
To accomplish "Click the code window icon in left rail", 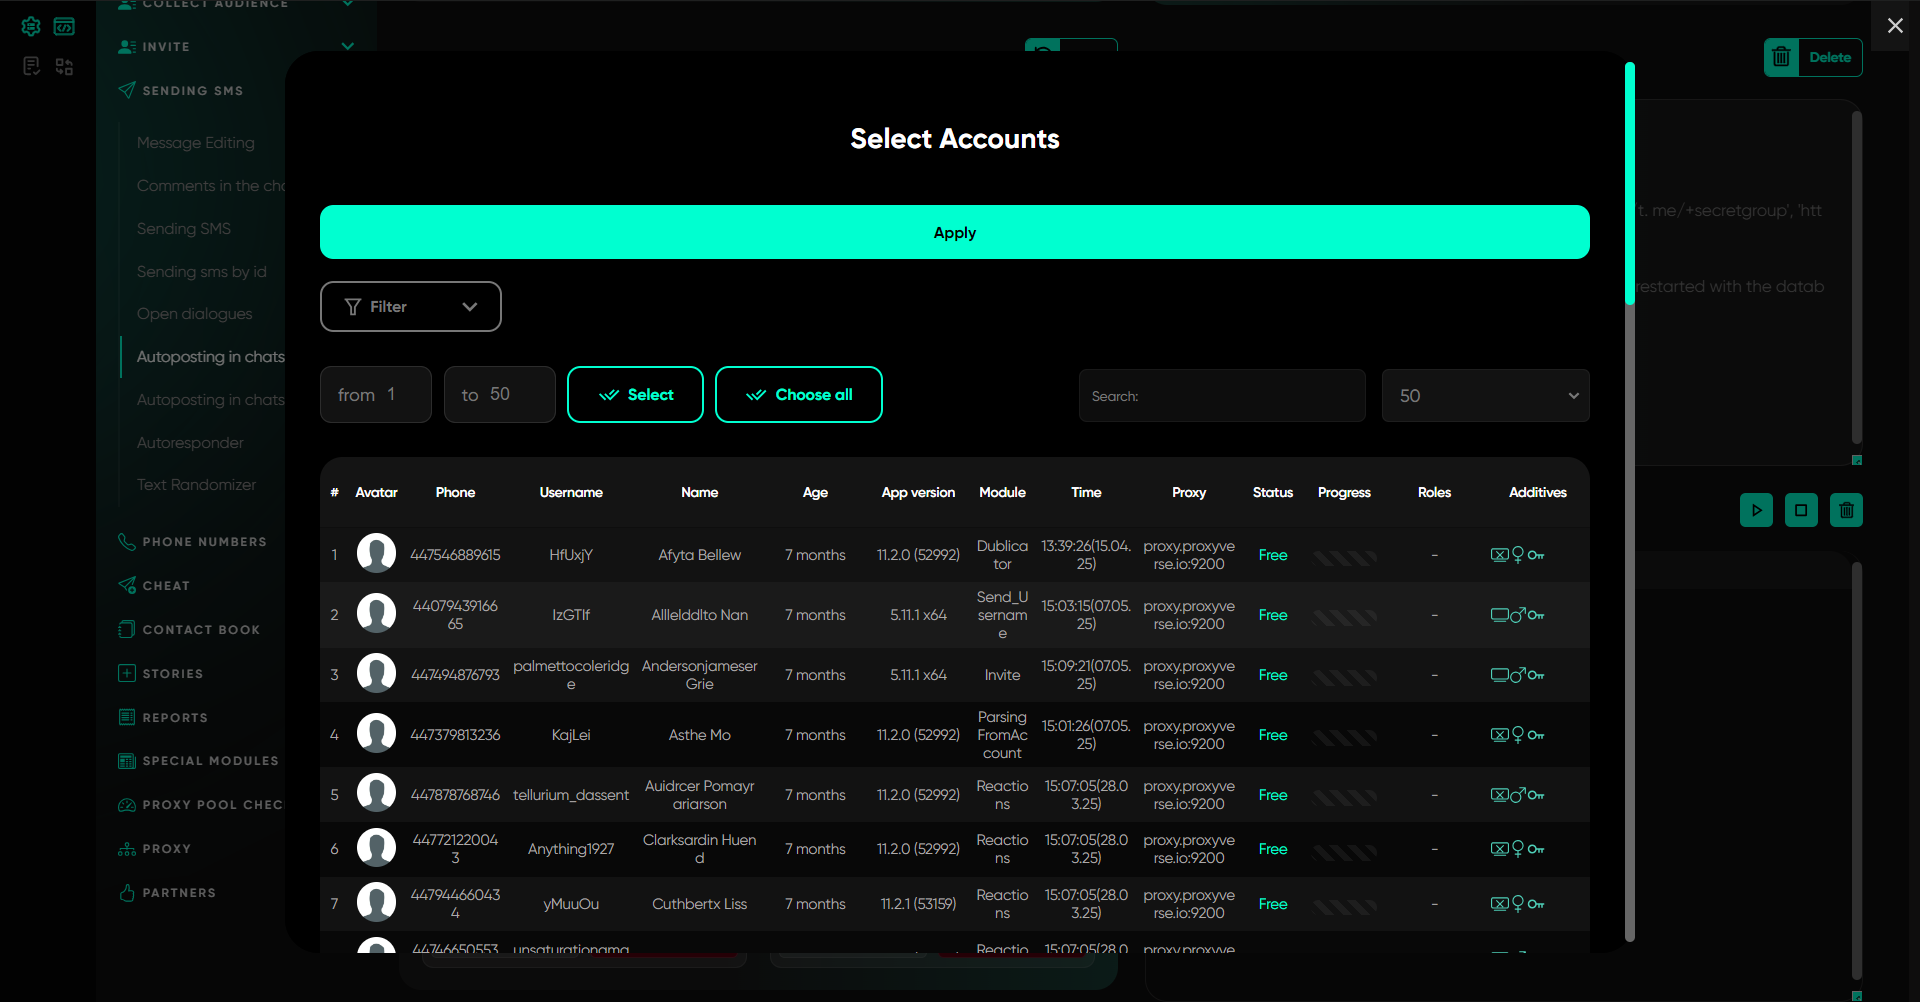I will [64, 26].
